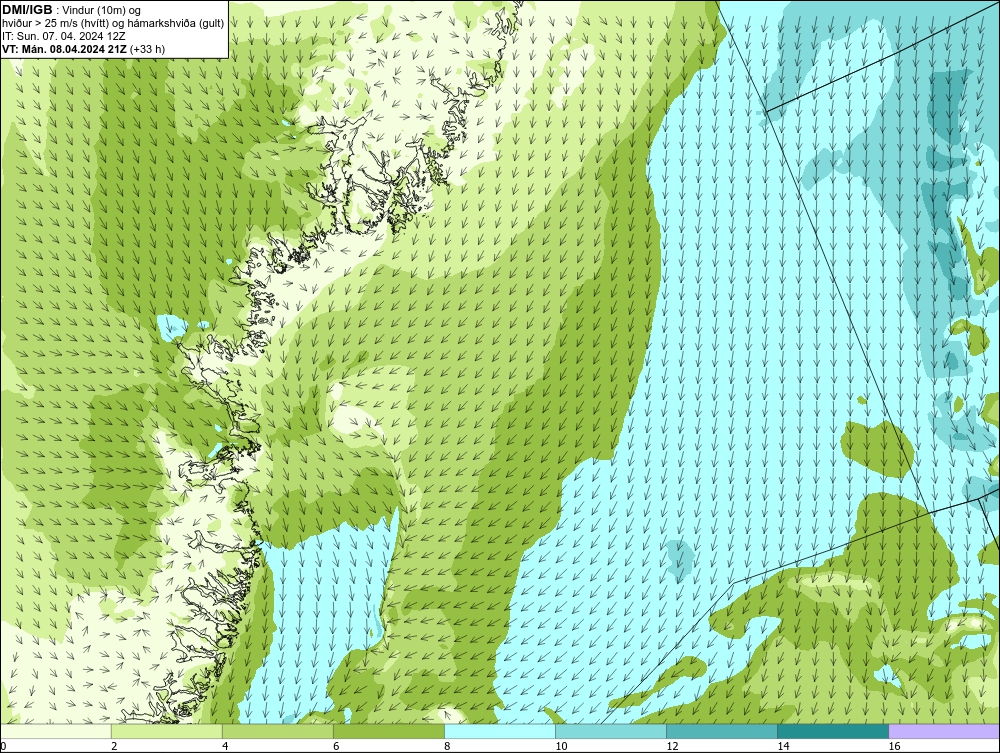Click the 'hviður > 25 m/s' description line
The height and width of the screenshot is (753, 1000).
click(113, 24)
